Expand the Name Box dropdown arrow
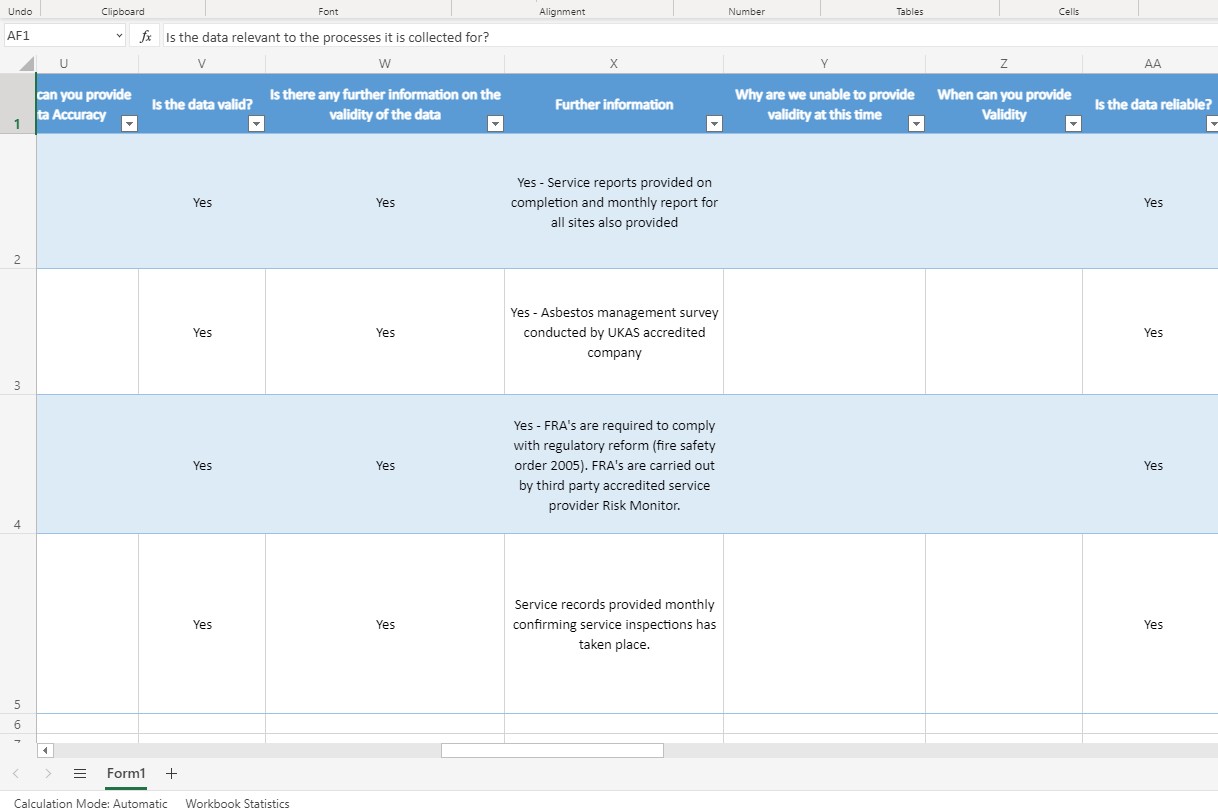1218x811 pixels. pos(120,36)
